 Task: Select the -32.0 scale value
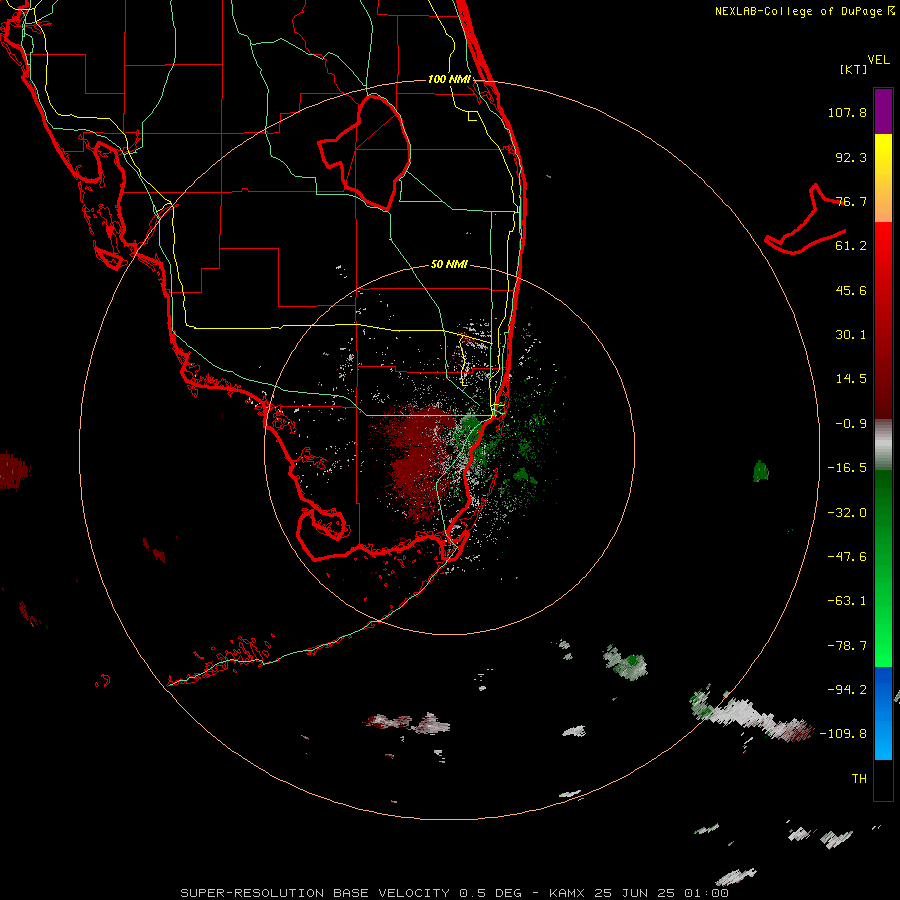tap(847, 513)
